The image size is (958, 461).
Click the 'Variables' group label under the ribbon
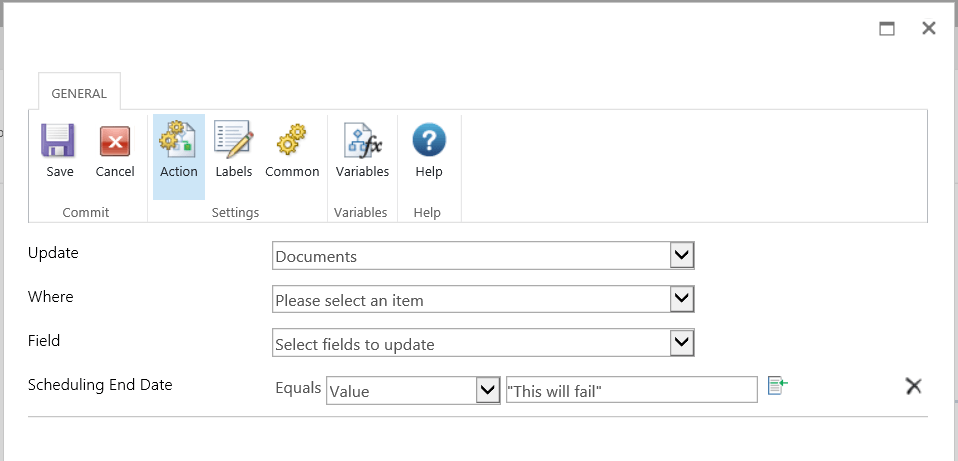click(360, 212)
